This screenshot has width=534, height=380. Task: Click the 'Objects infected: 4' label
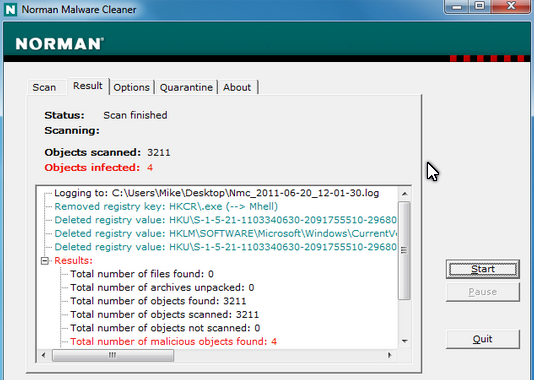tap(98, 168)
